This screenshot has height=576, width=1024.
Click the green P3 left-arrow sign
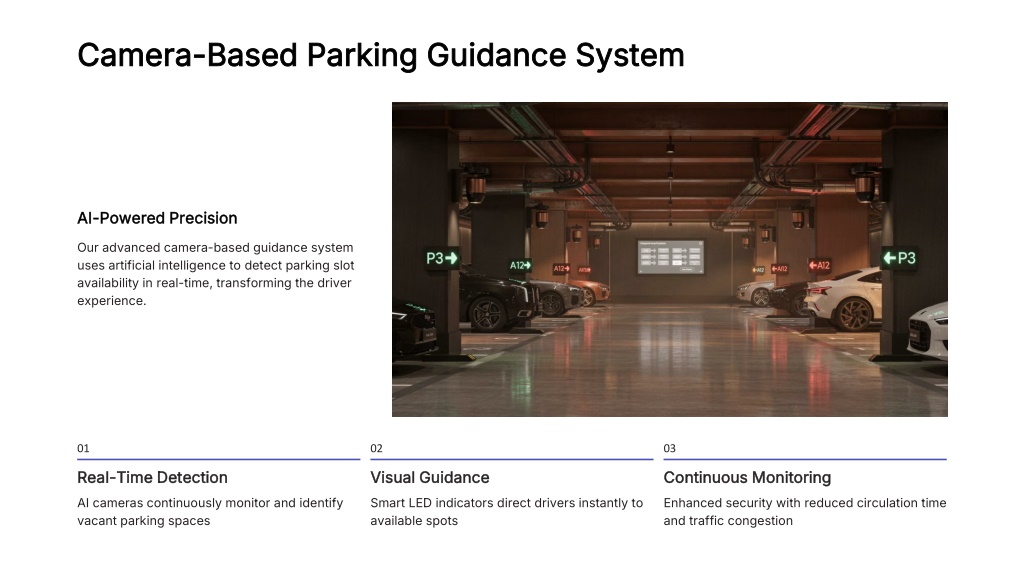(898, 258)
